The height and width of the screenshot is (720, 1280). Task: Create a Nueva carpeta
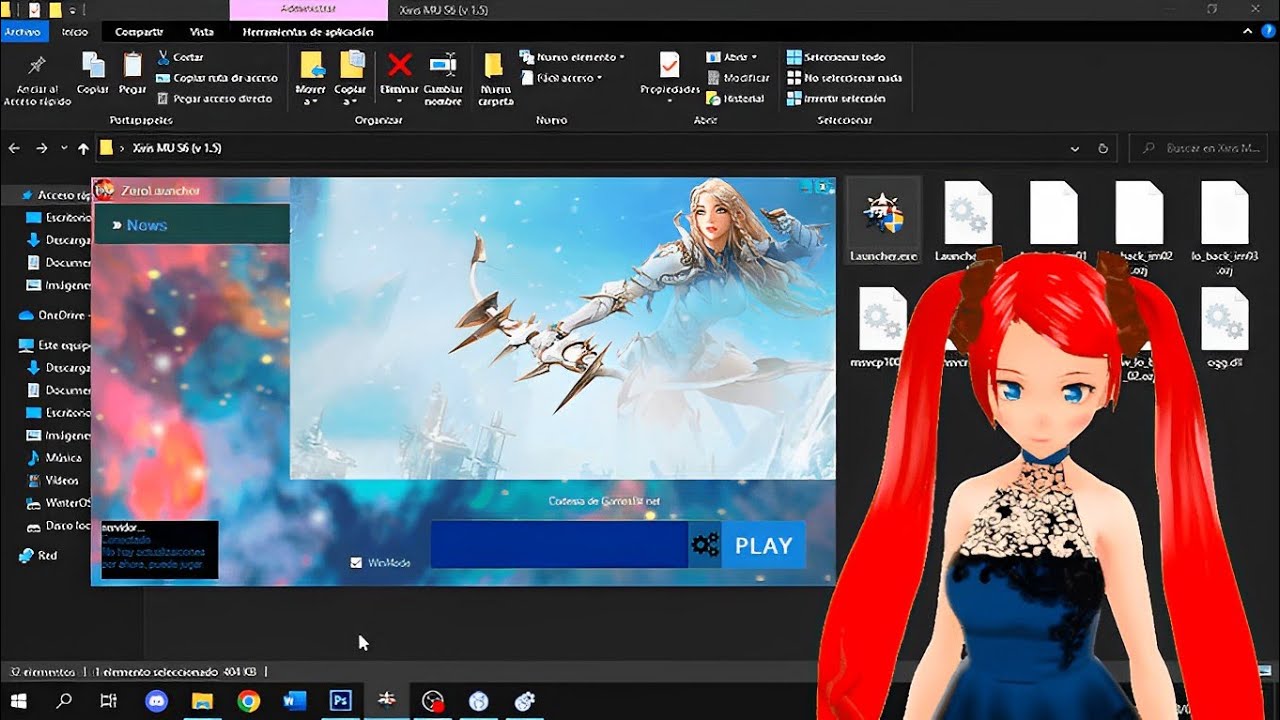pos(495,78)
